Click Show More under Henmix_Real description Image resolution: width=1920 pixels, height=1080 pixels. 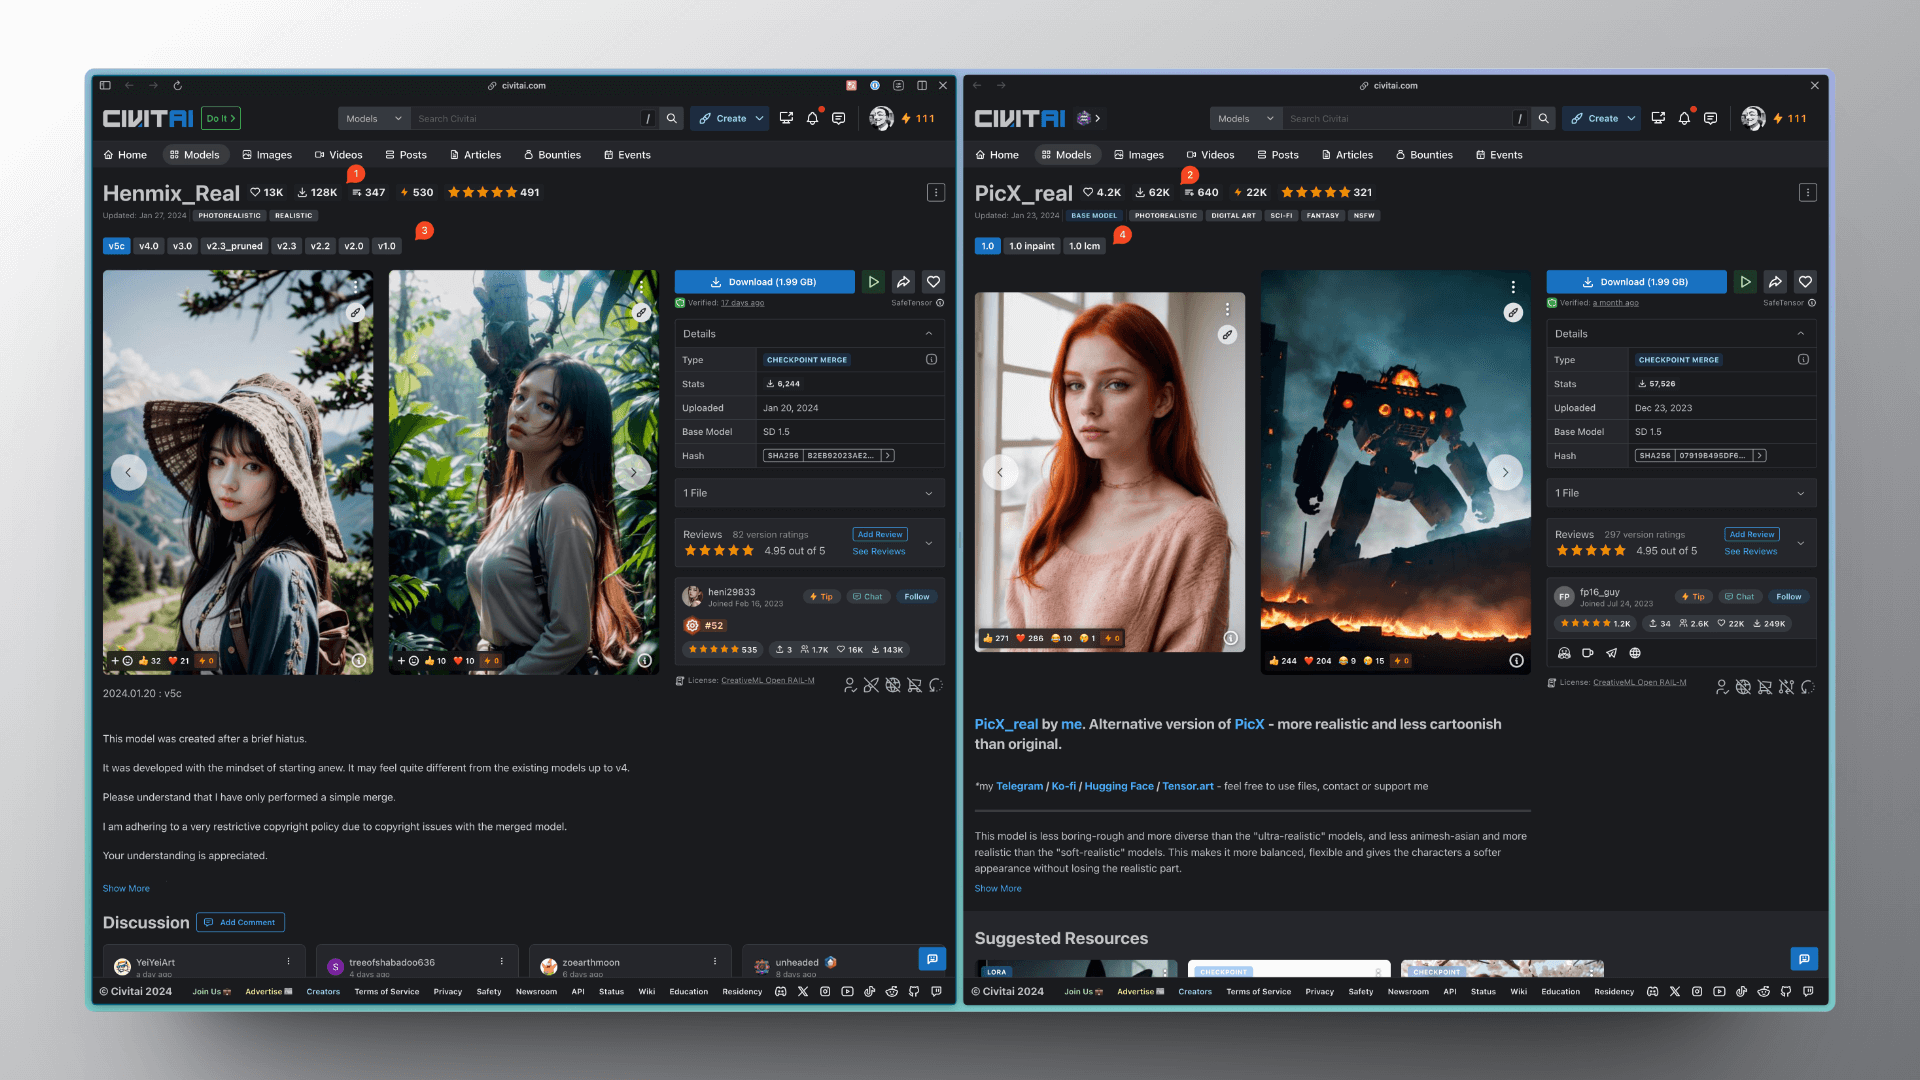pyautogui.click(x=126, y=888)
